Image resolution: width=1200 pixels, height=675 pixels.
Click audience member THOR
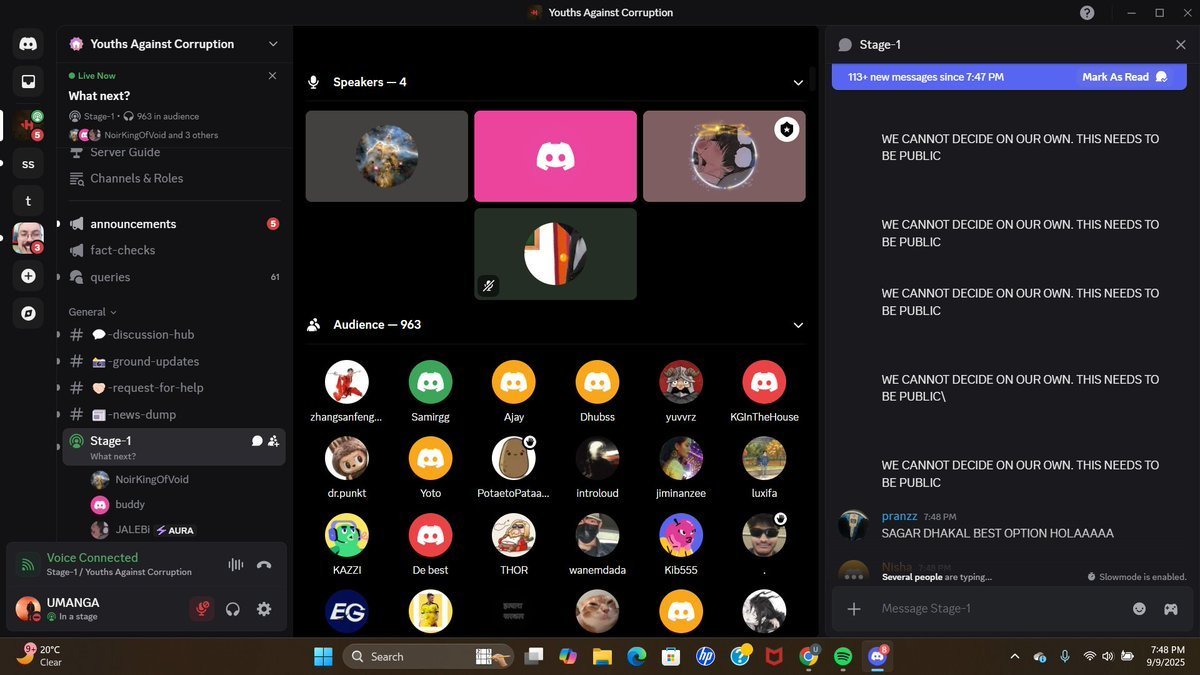514,544
